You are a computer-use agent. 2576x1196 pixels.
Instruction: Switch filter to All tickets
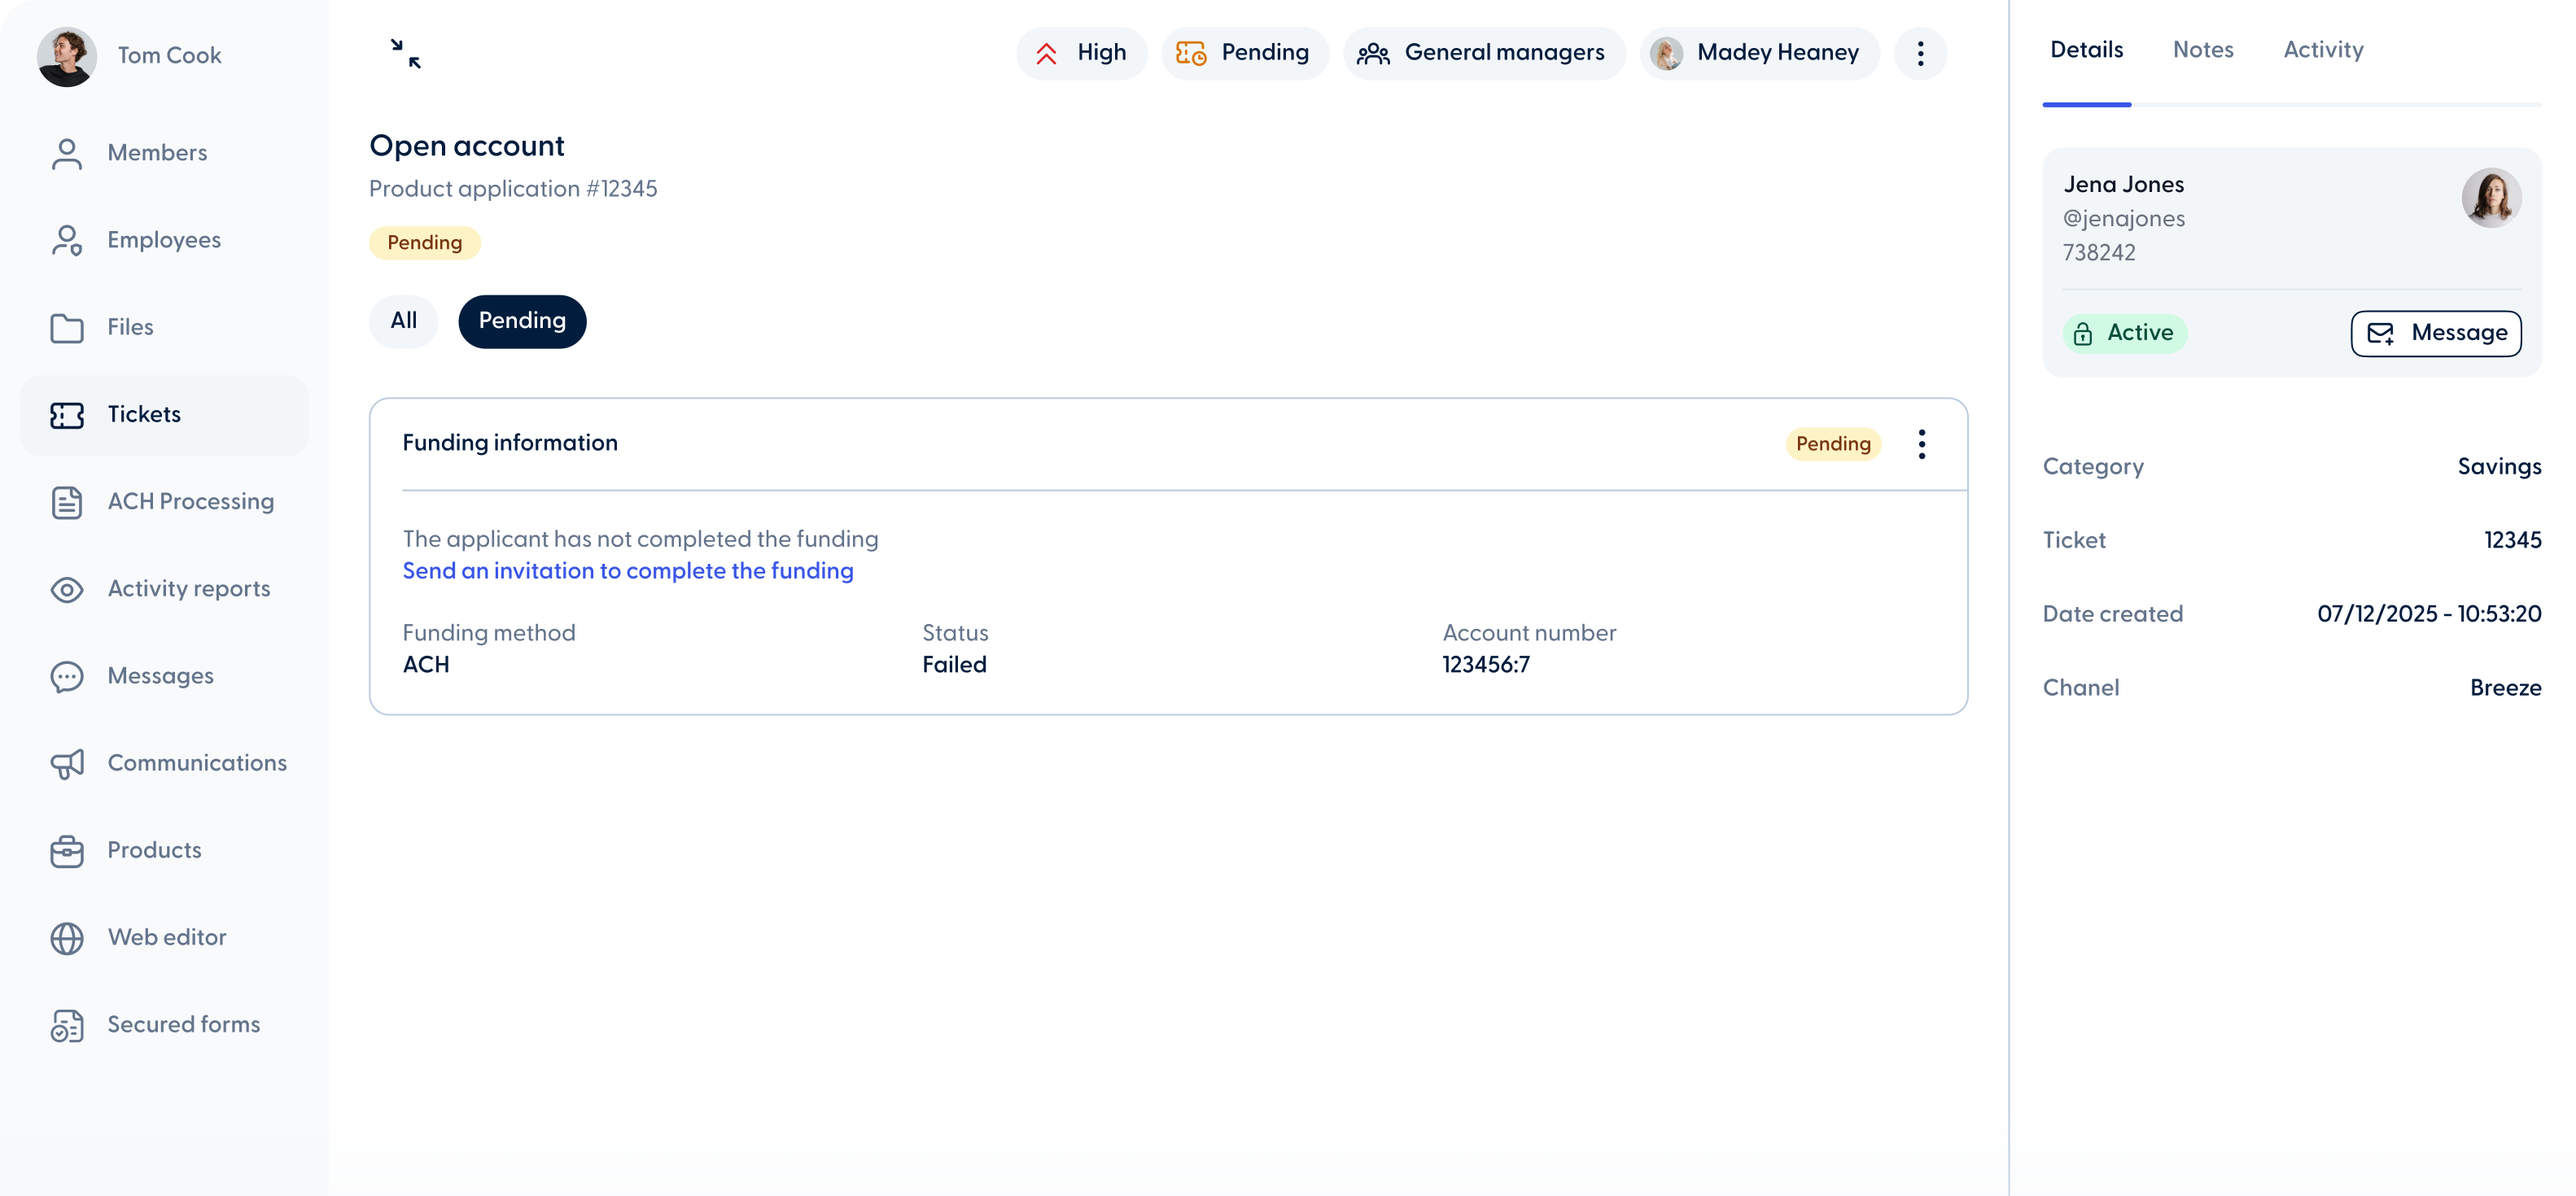(x=403, y=321)
